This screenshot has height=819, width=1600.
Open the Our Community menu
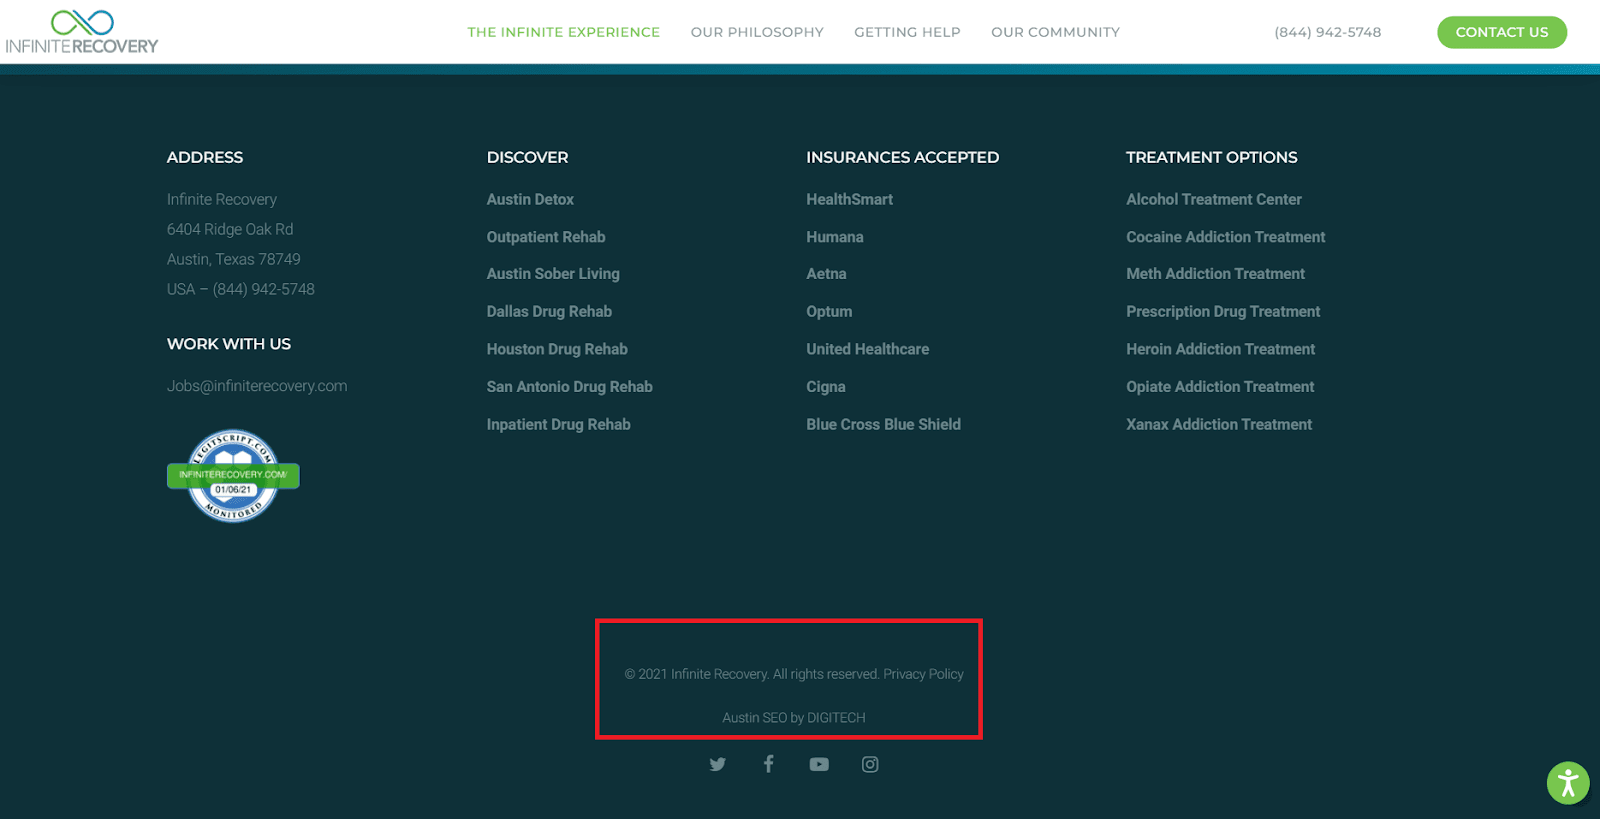coord(1055,32)
